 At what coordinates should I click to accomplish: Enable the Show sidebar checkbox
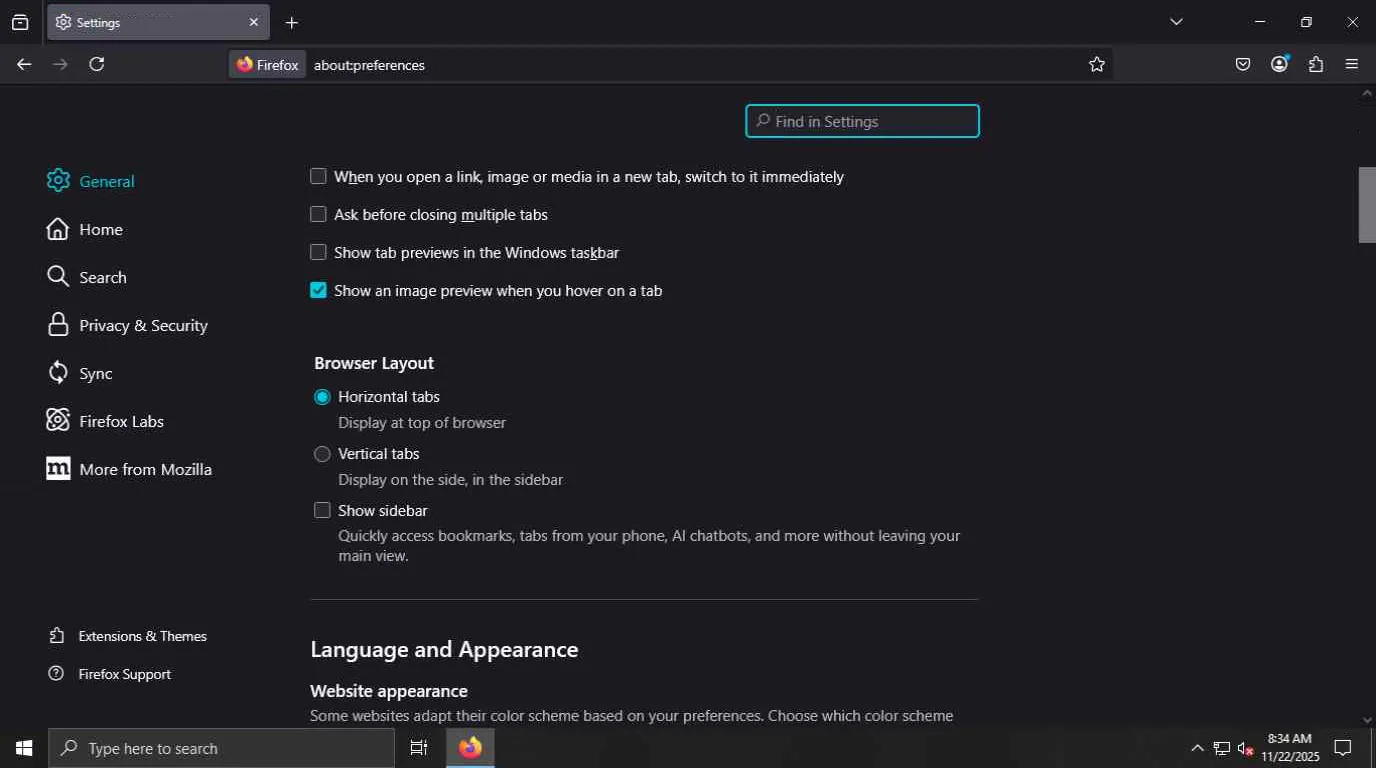click(322, 510)
